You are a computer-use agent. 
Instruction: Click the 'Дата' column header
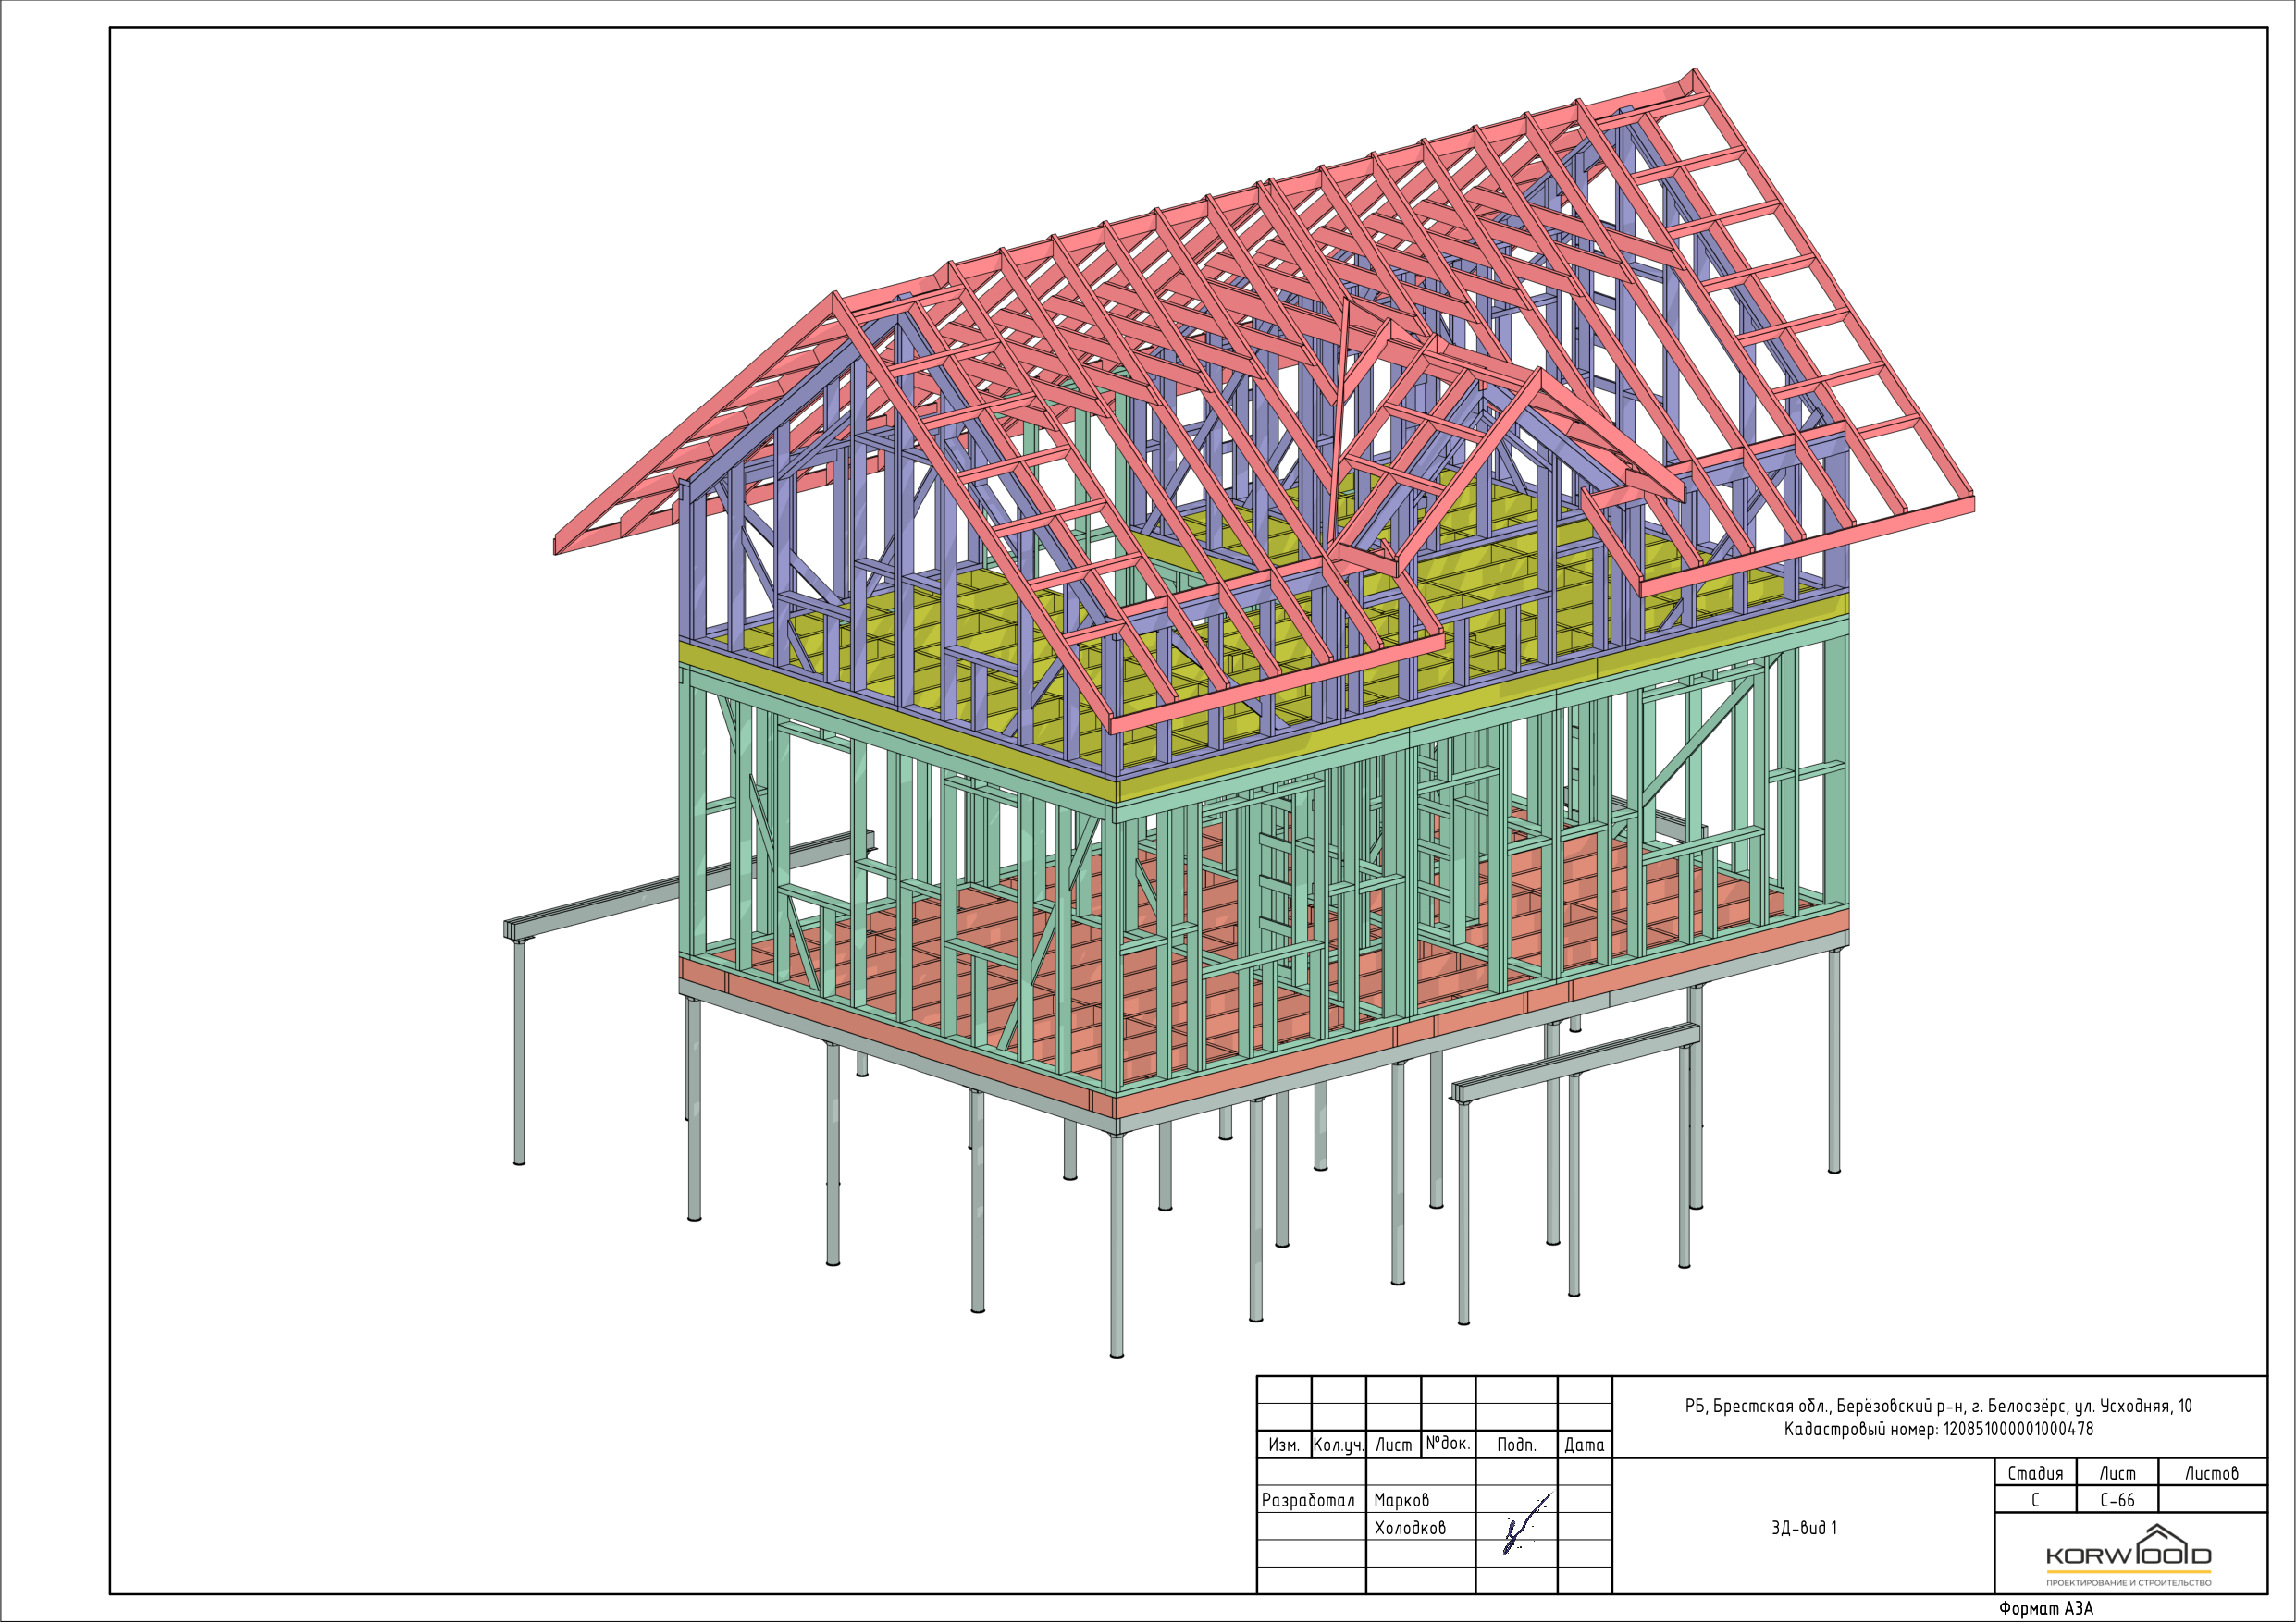tap(1584, 1445)
